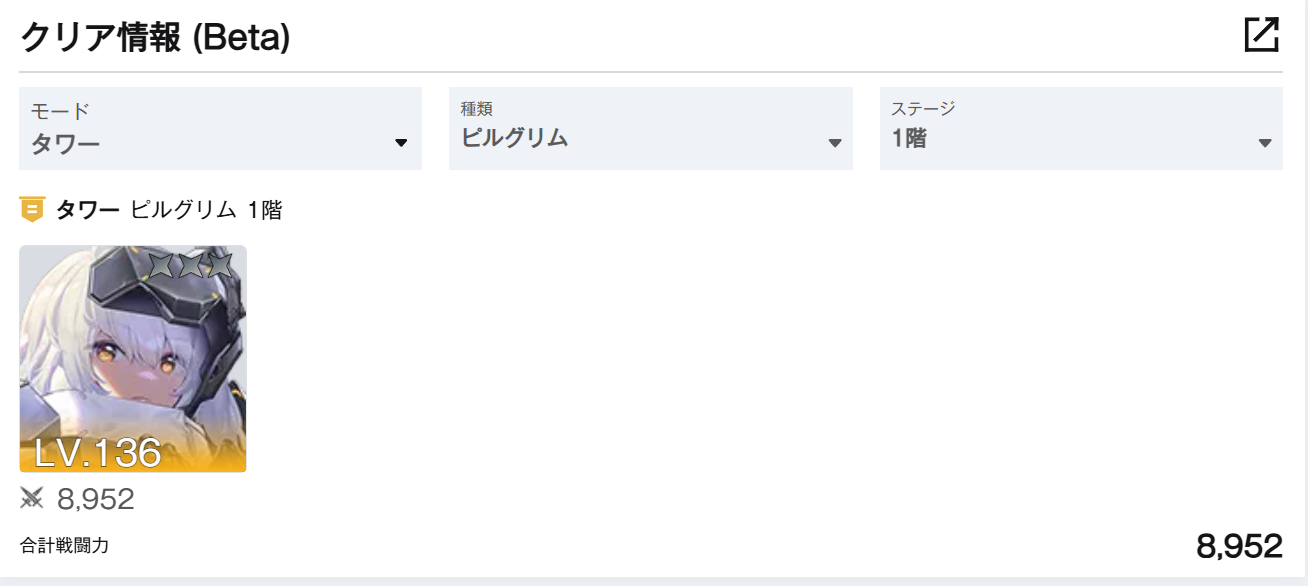Open the ステージ dropdown showing 1階
Image resolution: width=1308 pixels, height=586 pixels.
1081,128
